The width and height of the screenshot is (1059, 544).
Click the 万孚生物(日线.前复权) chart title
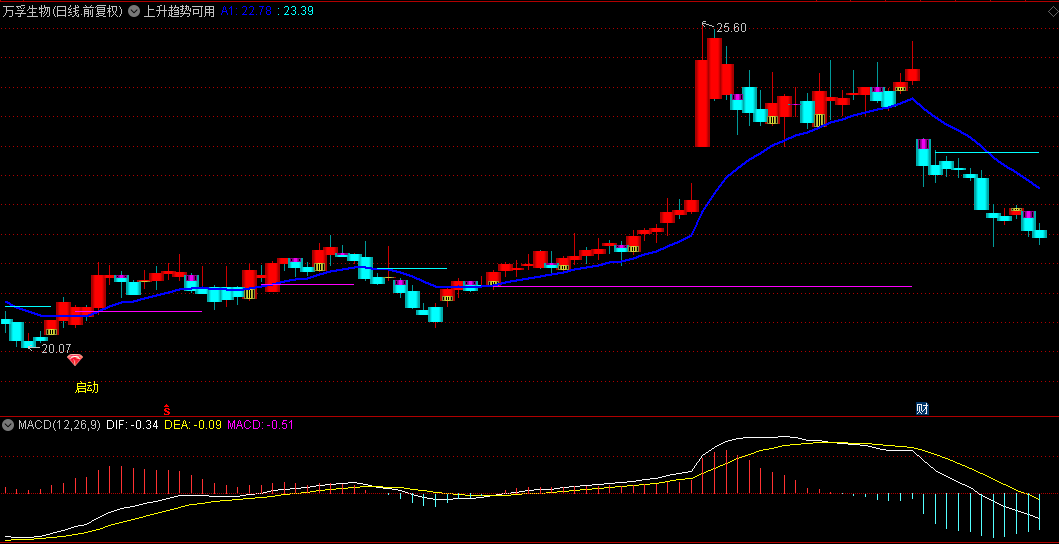click(63, 11)
